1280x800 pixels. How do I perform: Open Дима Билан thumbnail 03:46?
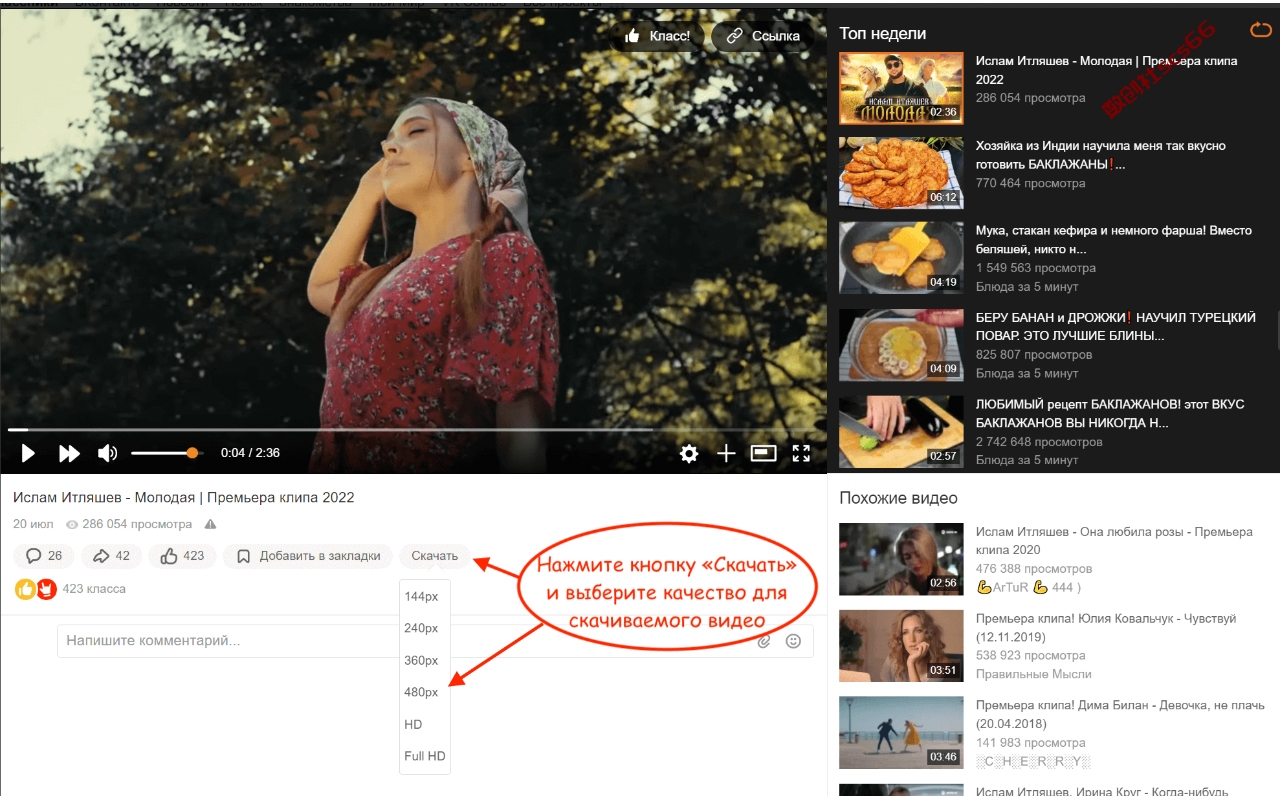click(901, 733)
